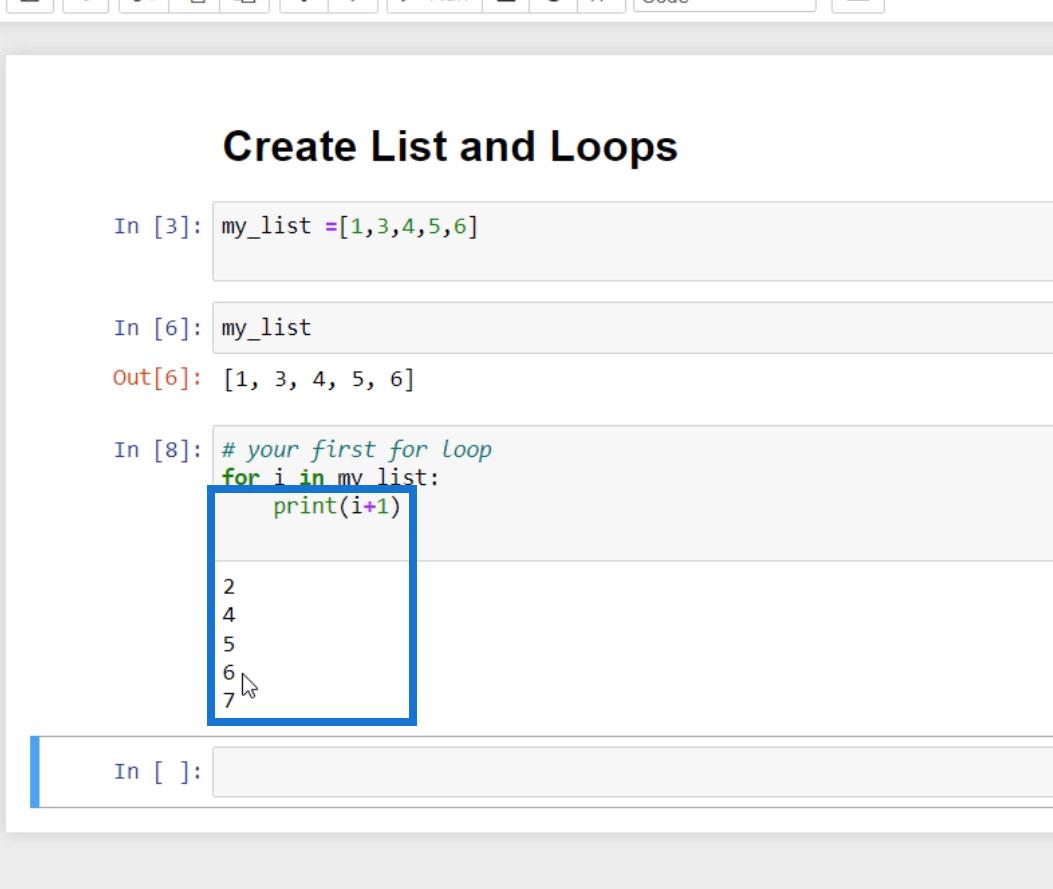The height and width of the screenshot is (889, 1053).
Task: Click the printed output value 4
Action: pyautogui.click(x=229, y=615)
